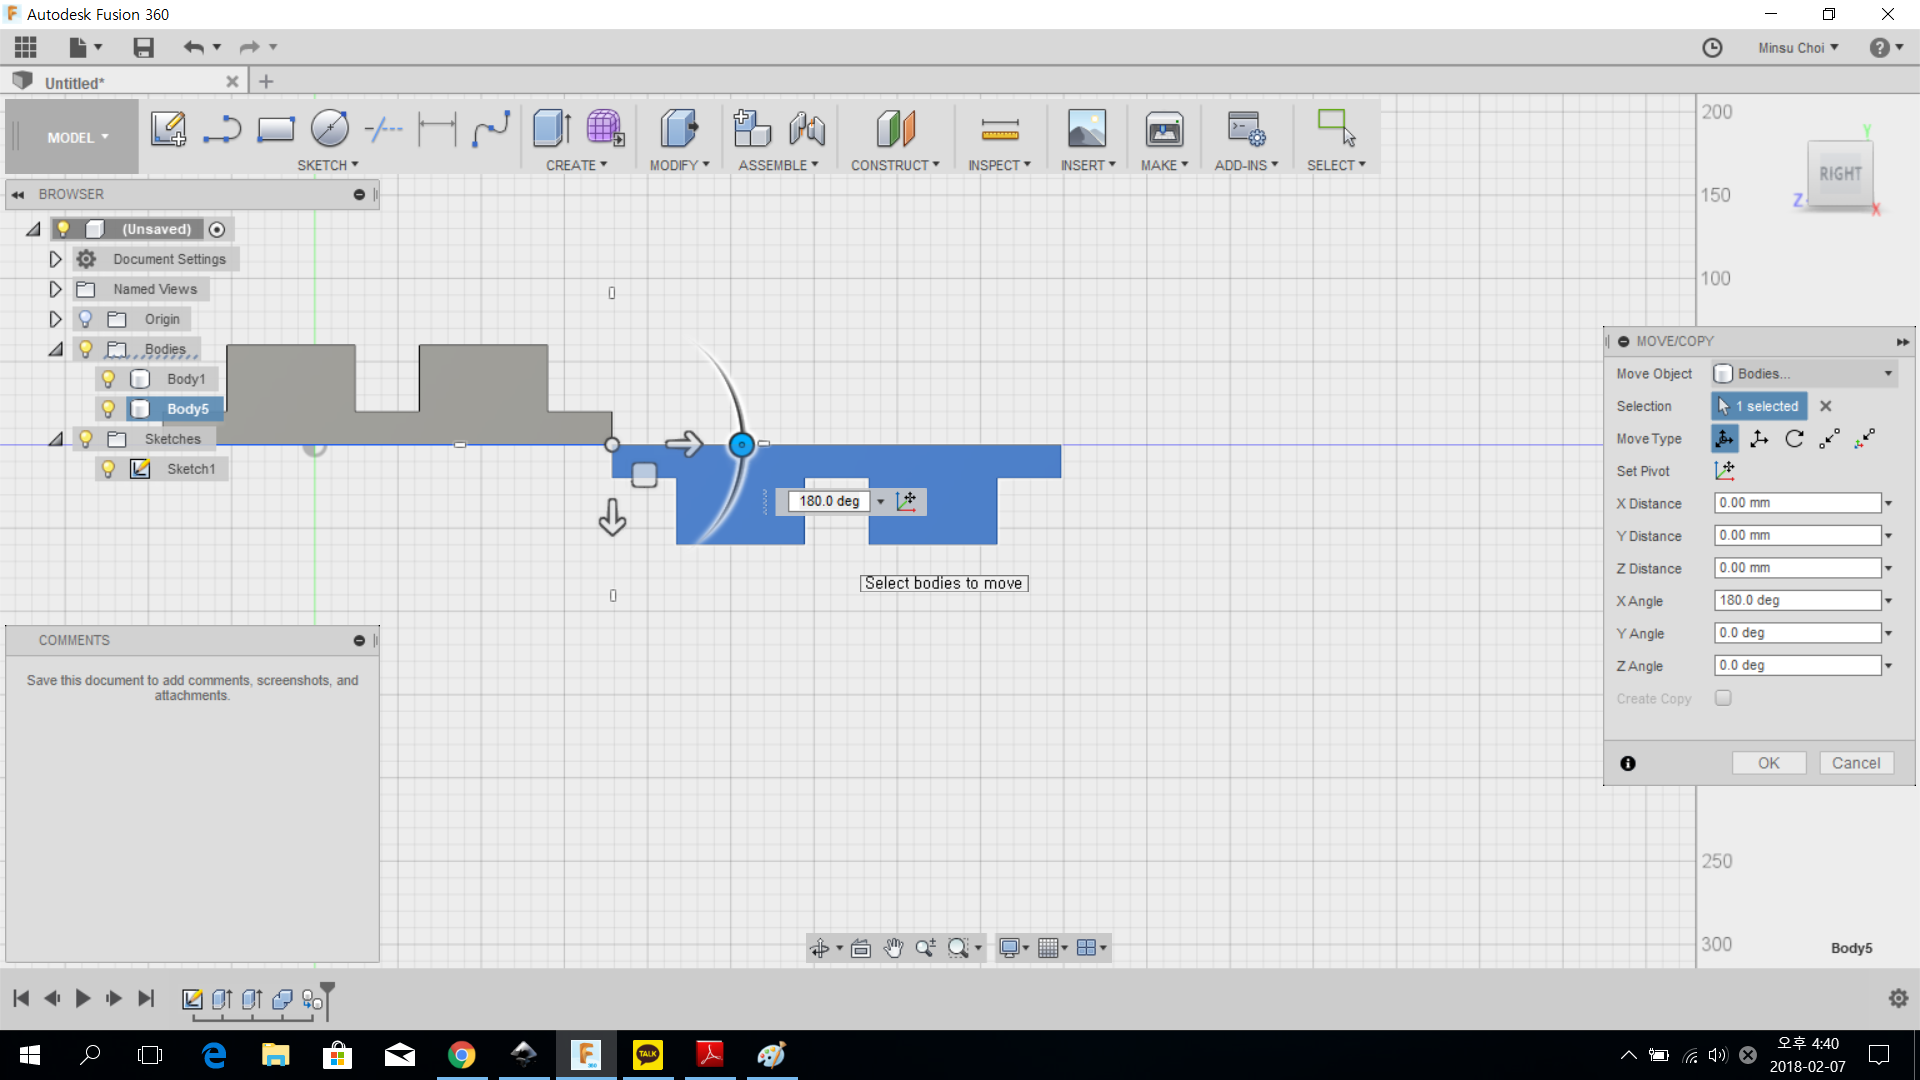Screen dimensions: 1920x1080
Task: Click the Create Form tool icon
Action: tap(605, 129)
